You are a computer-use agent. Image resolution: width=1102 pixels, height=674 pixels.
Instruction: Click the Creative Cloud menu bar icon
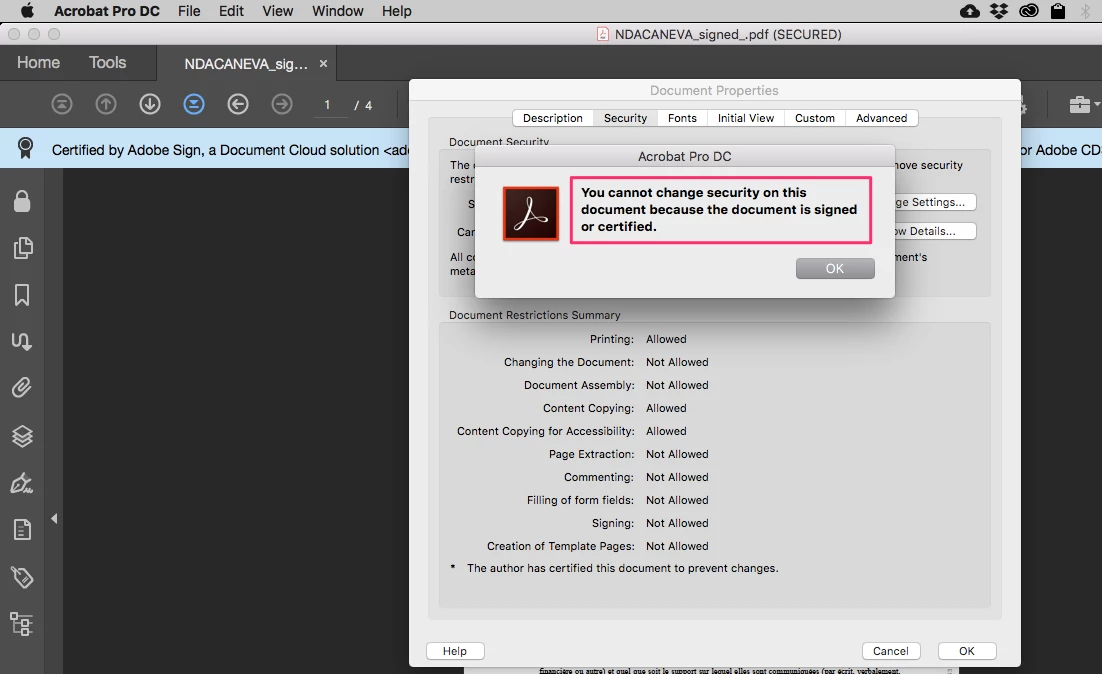pos(1029,11)
